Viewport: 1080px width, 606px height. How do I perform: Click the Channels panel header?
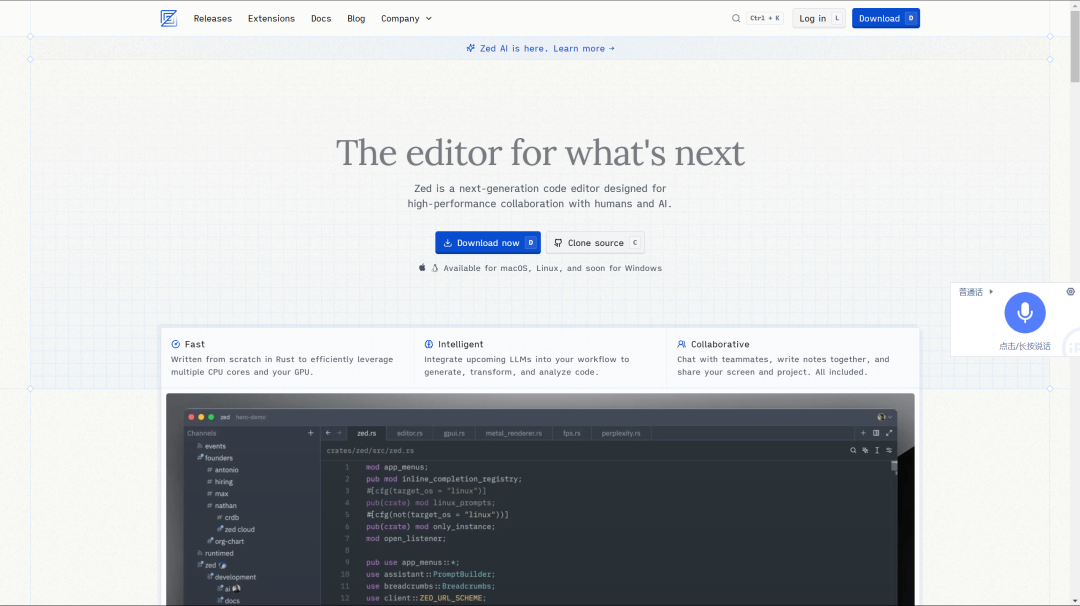pyautogui.click(x=202, y=433)
